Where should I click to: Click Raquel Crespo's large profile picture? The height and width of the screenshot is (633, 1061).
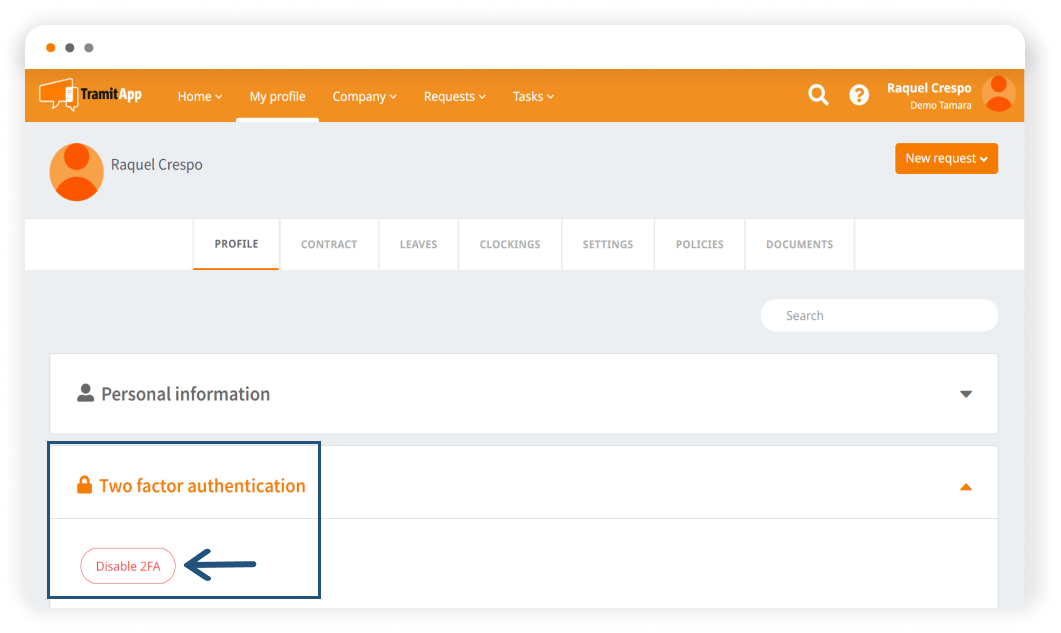coord(76,171)
